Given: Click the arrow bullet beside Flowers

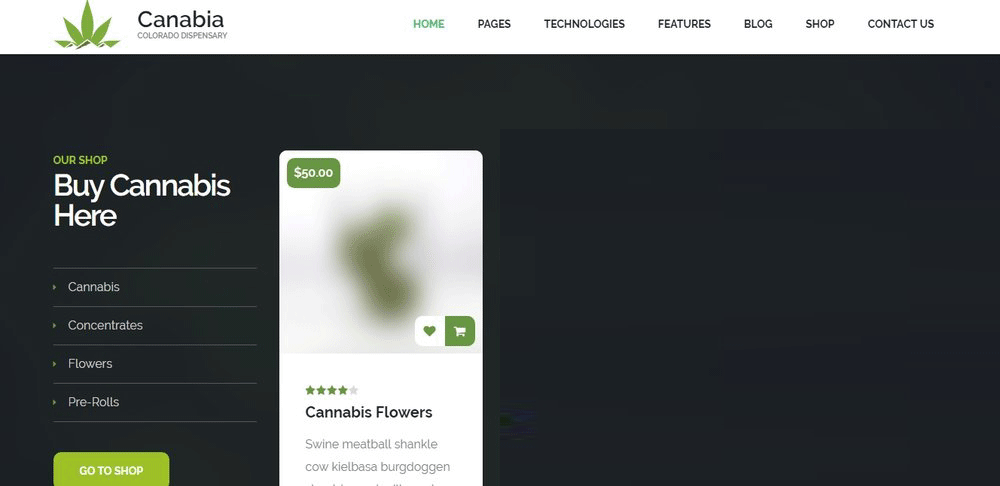Looking at the screenshot, I should [x=55, y=364].
